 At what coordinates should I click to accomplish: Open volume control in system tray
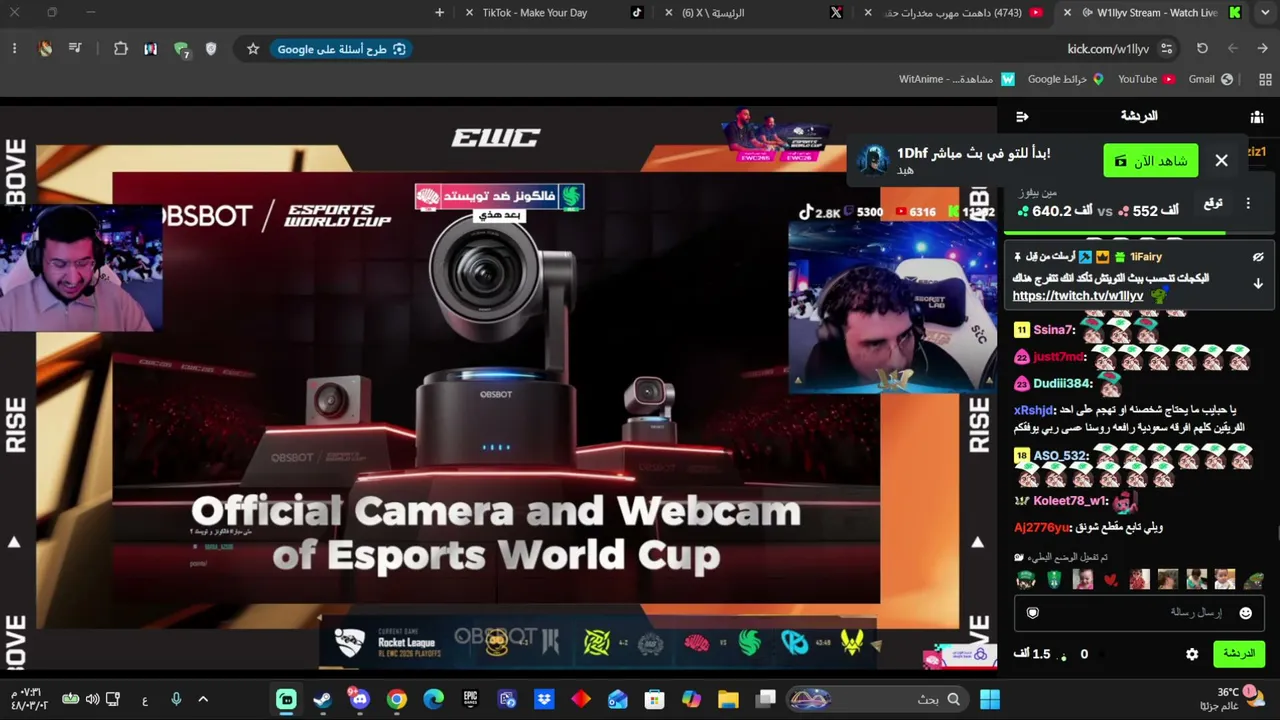click(92, 699)
